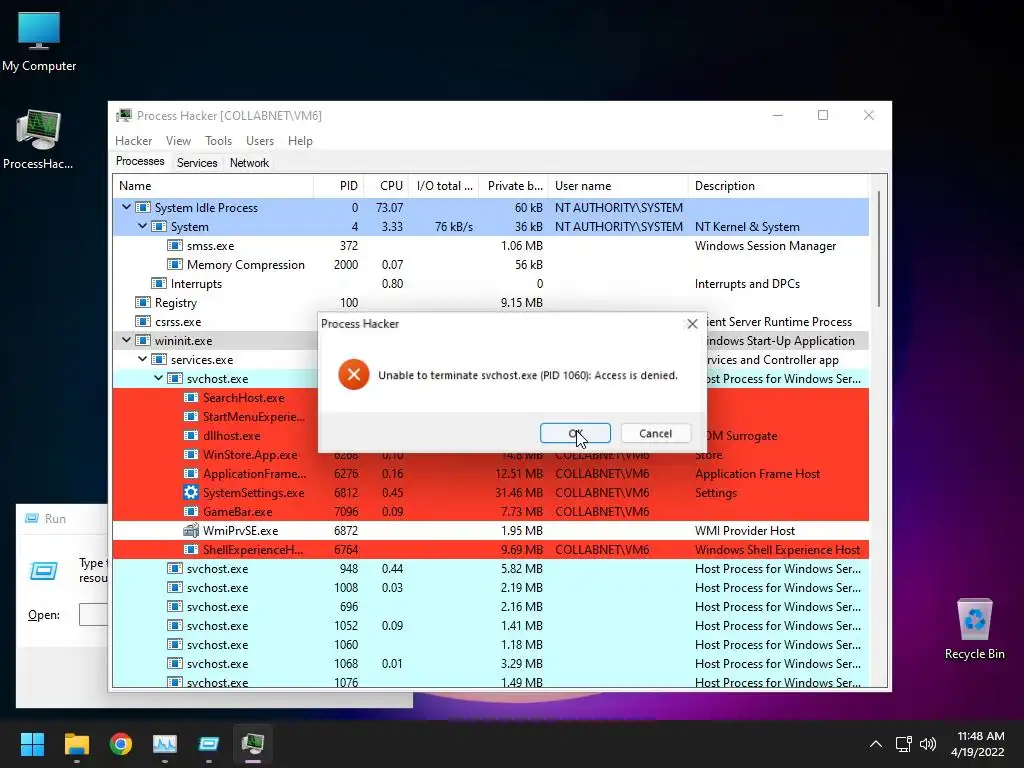
Task: Open the network tray icon
Action: 903,744
